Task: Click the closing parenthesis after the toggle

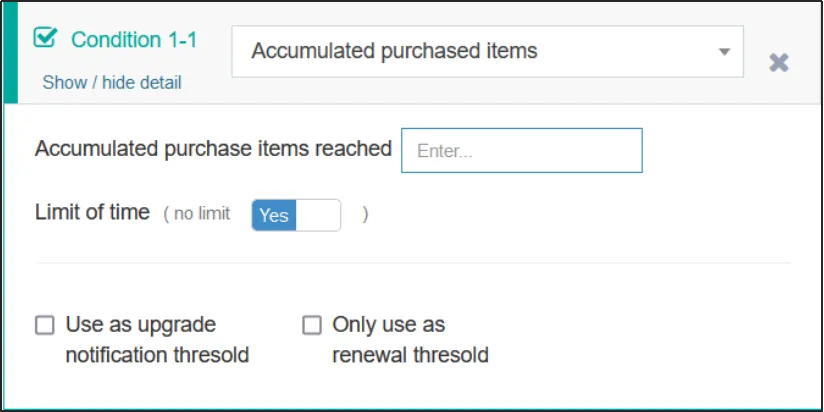Action: coord(365,214)
